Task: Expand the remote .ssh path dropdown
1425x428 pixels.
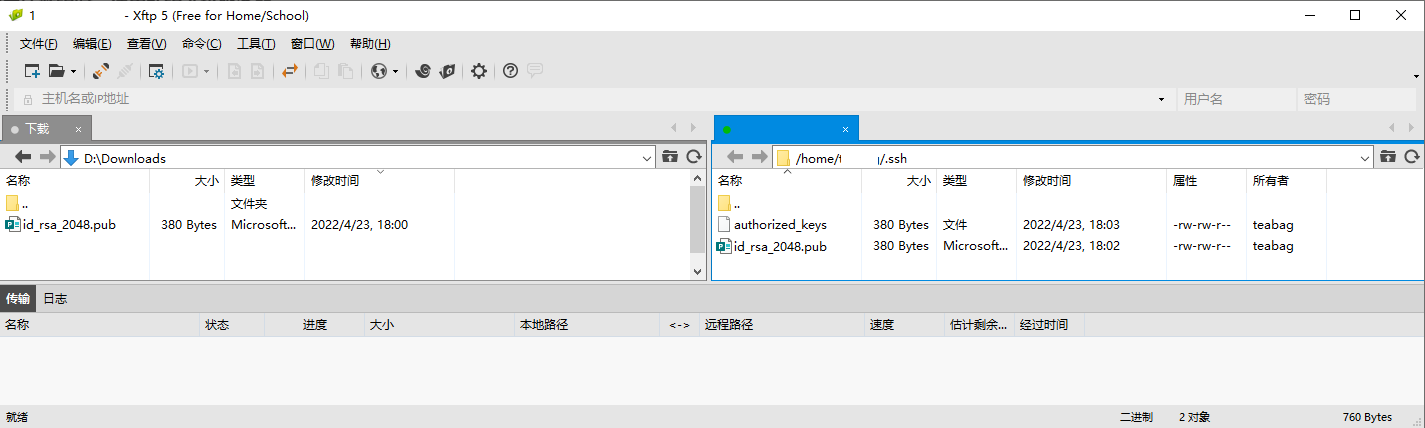Action: [1366, 158]
